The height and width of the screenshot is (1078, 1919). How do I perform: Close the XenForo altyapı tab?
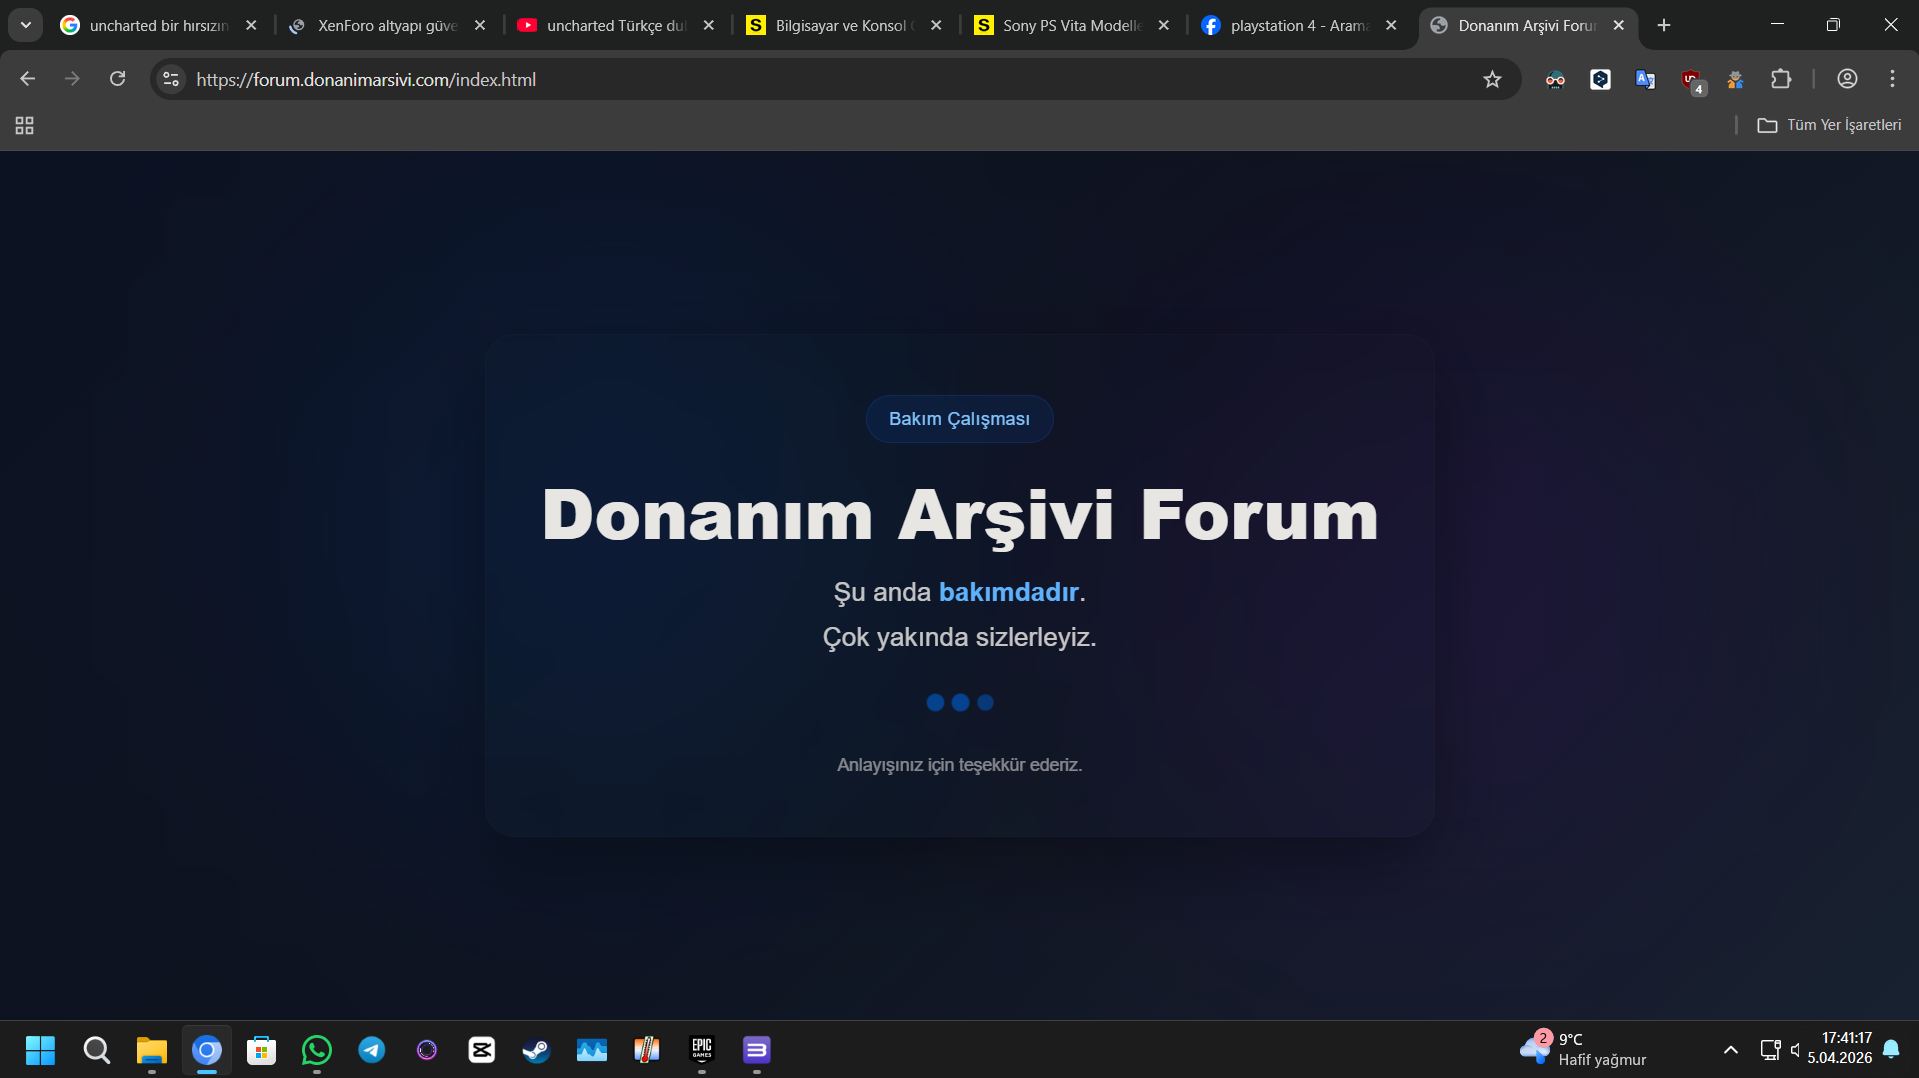coord(480,25)
